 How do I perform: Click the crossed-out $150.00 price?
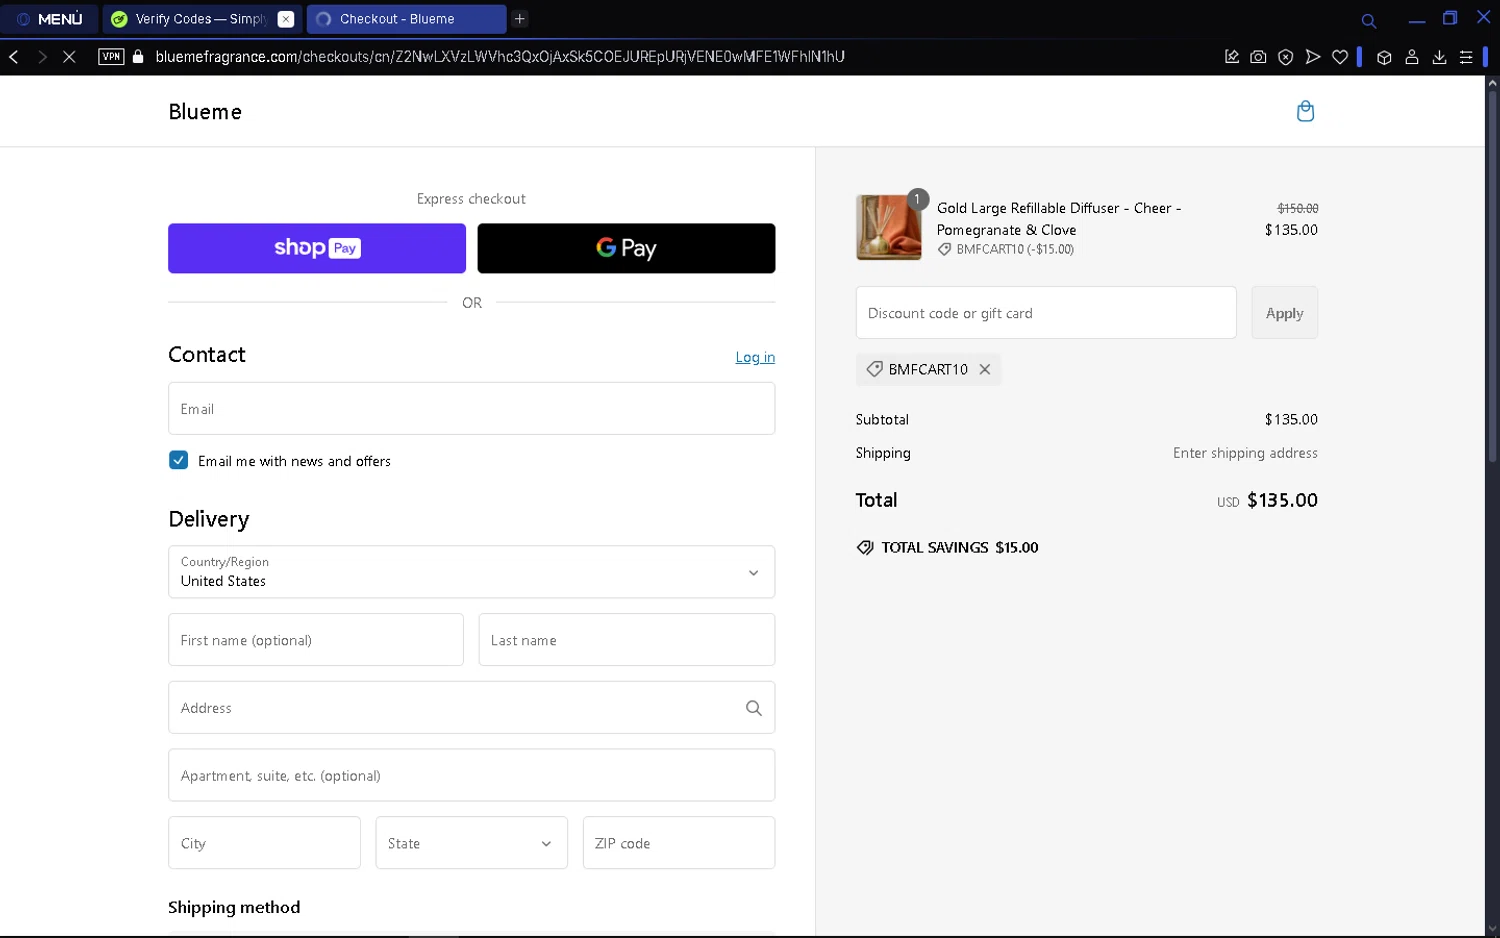1298,208
